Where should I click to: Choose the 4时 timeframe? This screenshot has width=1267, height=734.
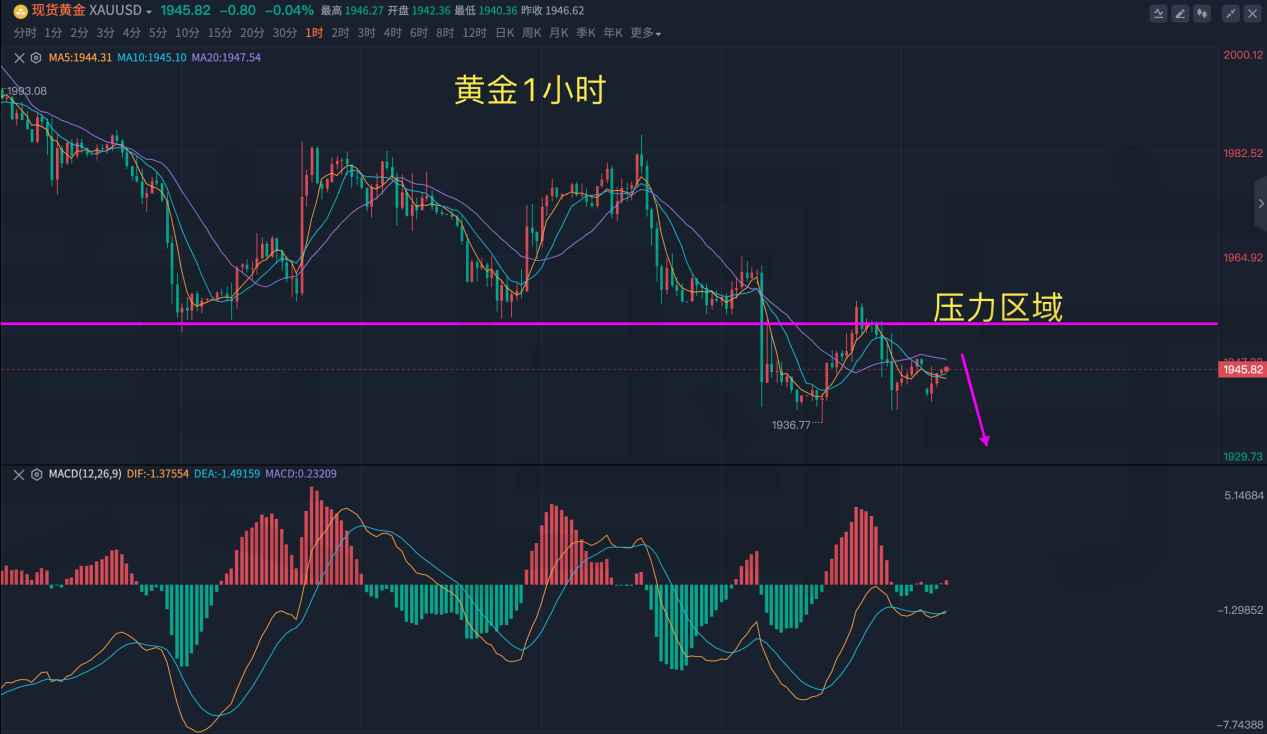[393, 33]
